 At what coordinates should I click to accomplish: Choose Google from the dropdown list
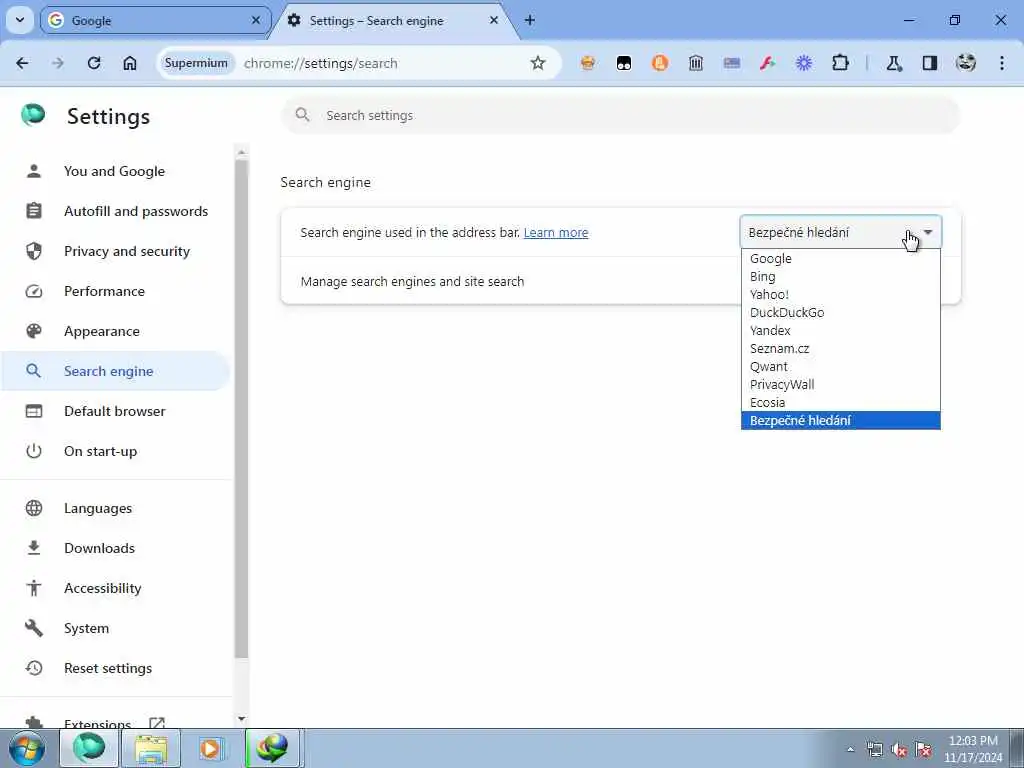pyautogui.click(x=840, y=259)
